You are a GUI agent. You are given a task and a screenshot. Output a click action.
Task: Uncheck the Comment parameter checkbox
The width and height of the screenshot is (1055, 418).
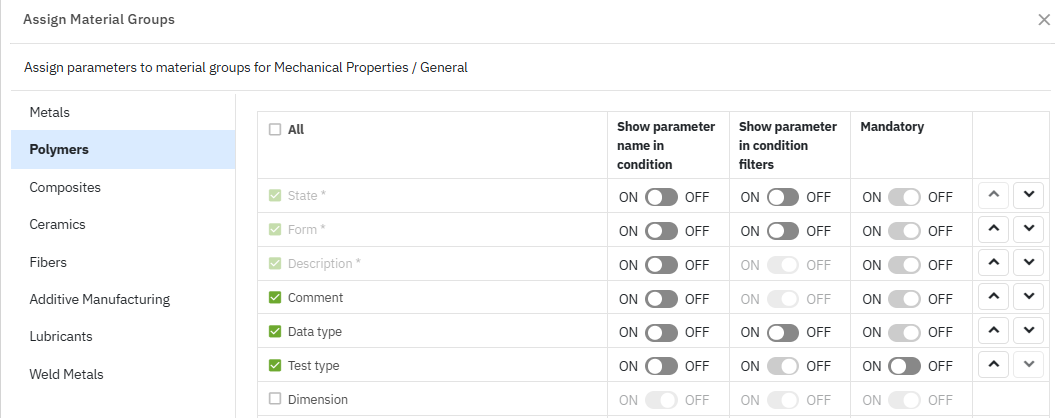[275, 298]
